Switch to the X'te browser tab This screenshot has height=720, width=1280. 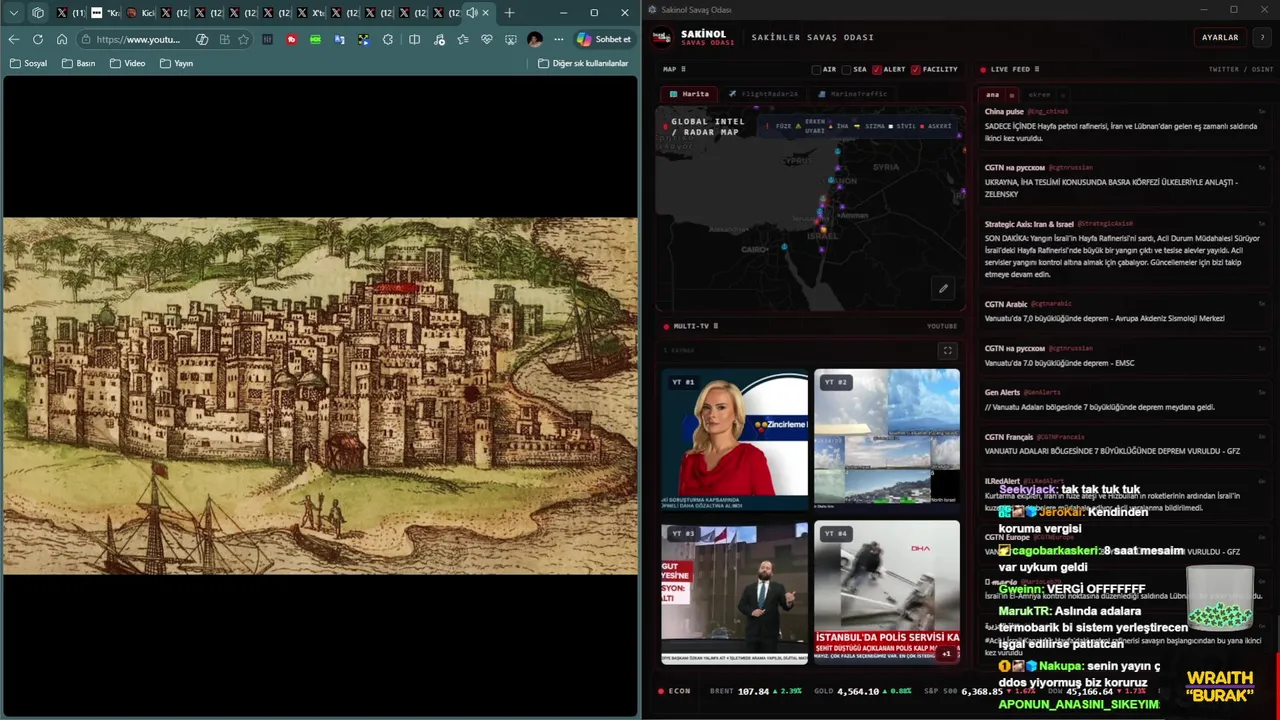311,13
